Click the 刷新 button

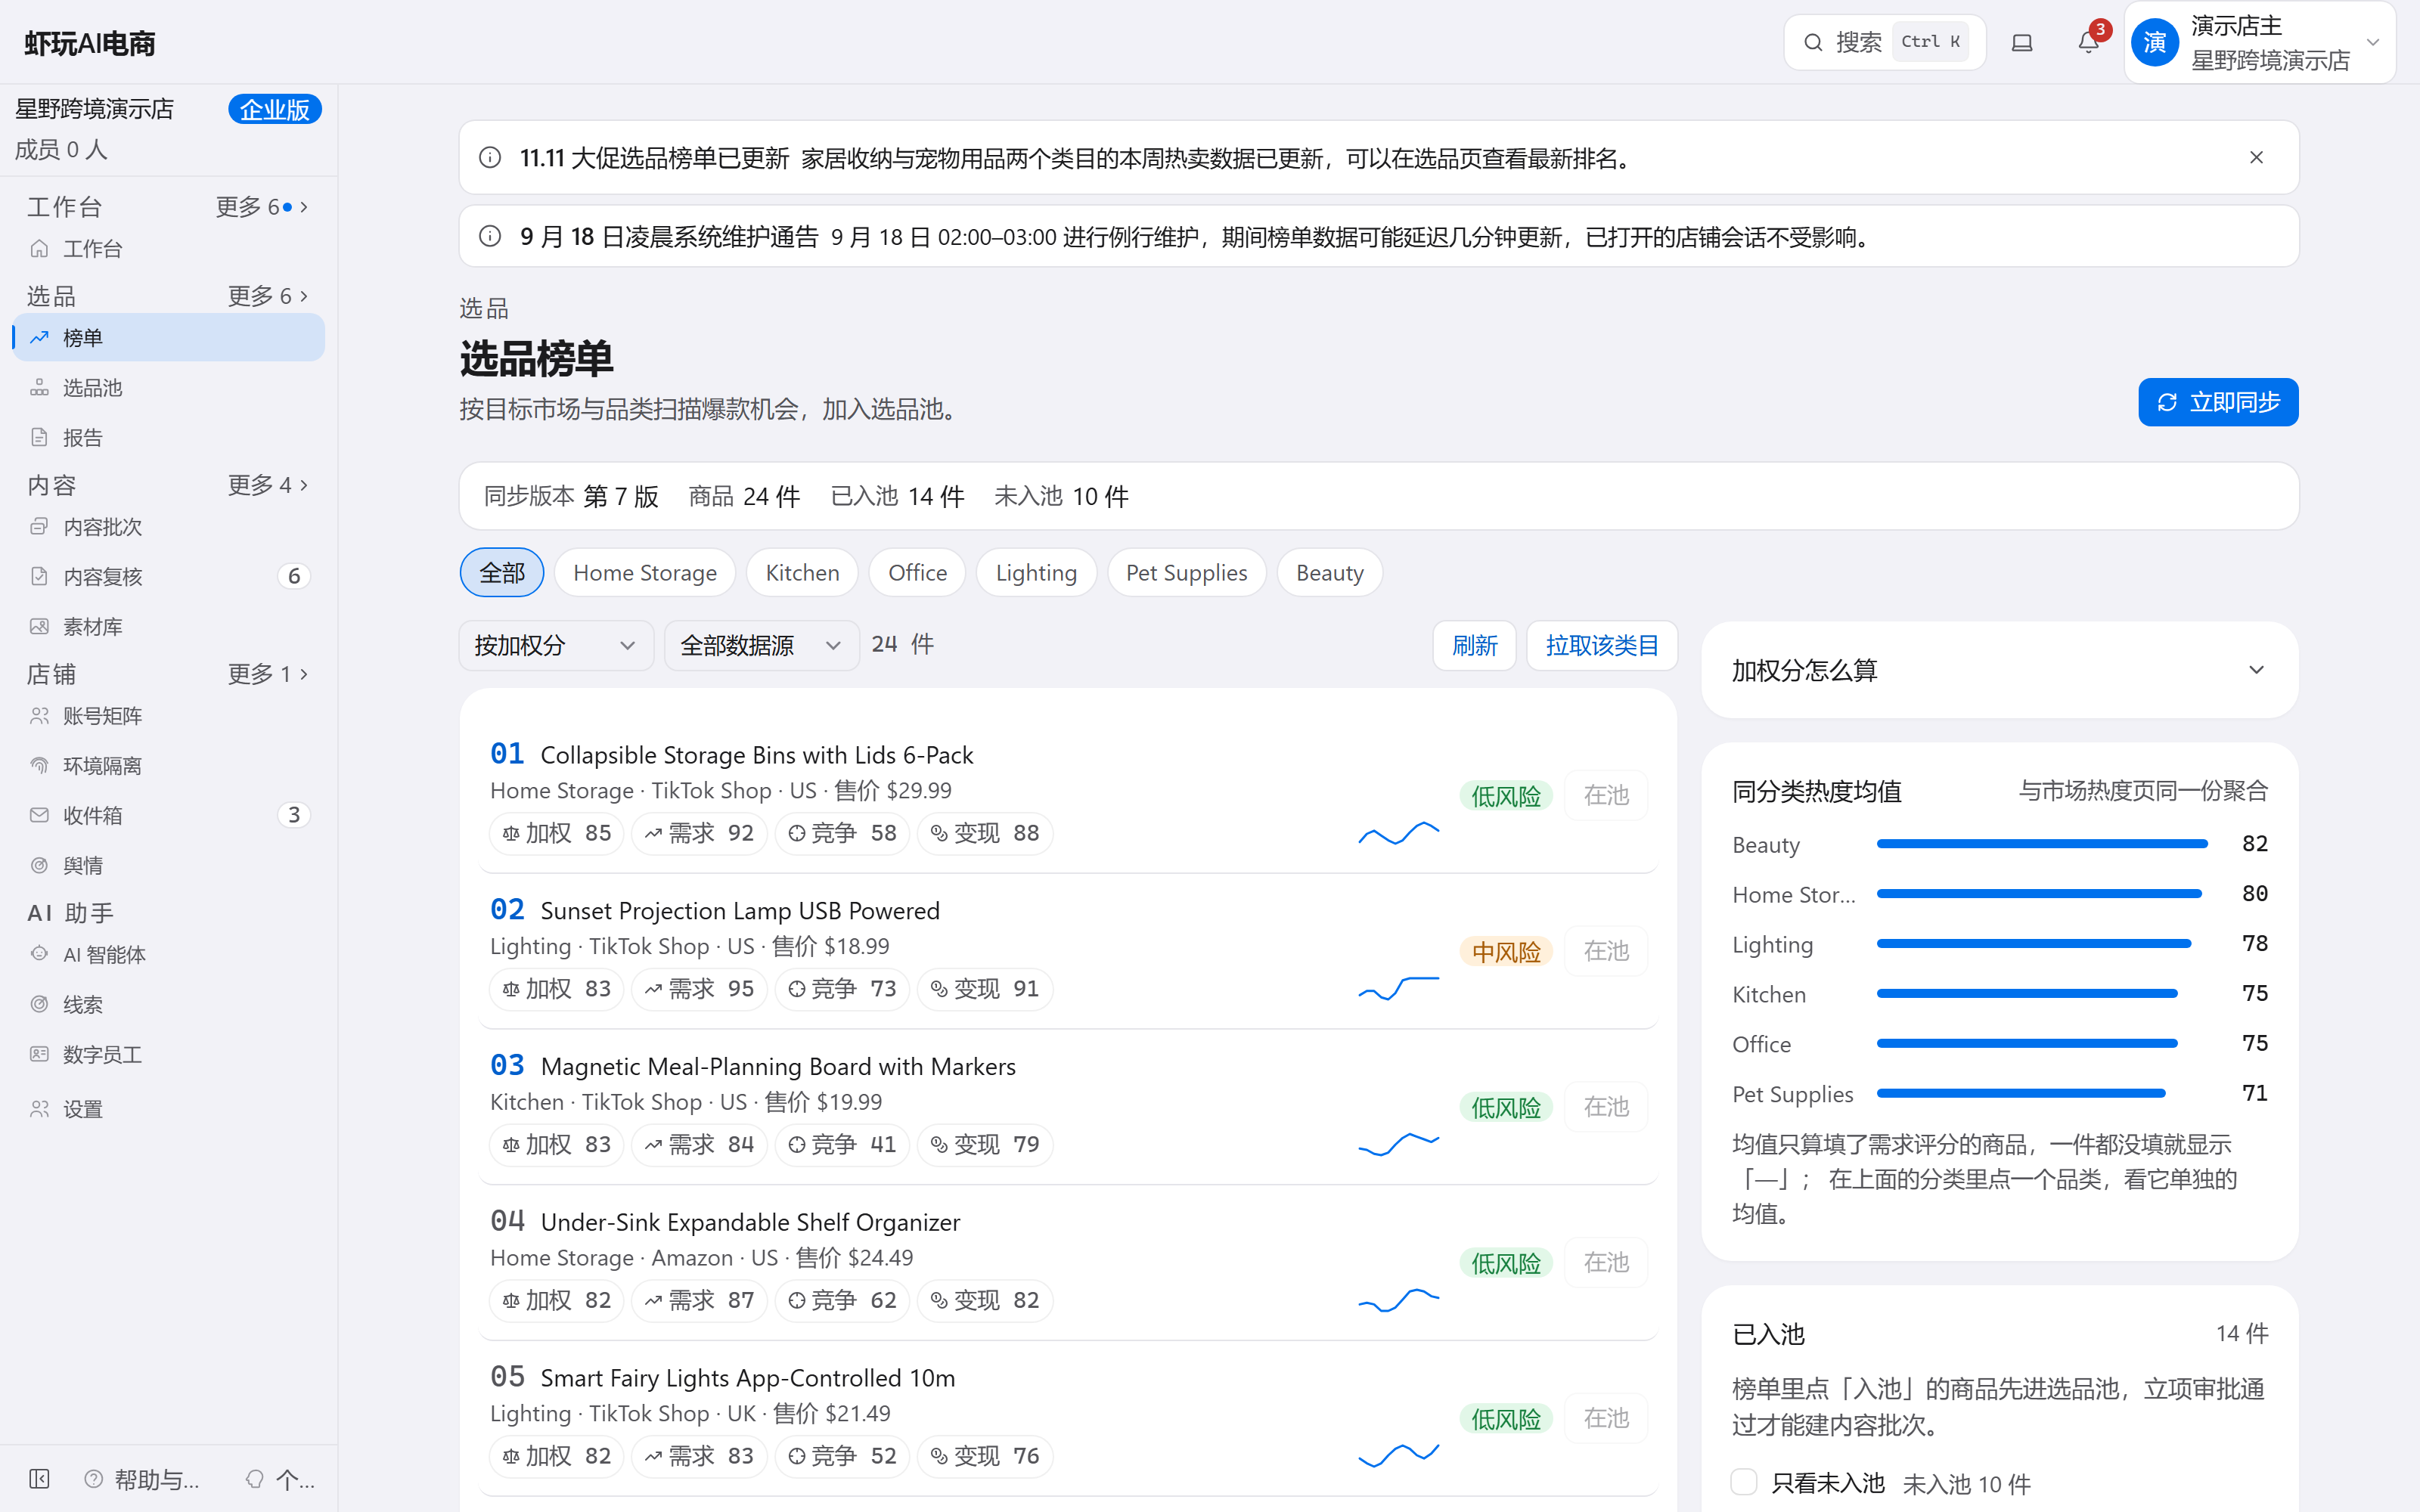click(x=1474, y=646)
